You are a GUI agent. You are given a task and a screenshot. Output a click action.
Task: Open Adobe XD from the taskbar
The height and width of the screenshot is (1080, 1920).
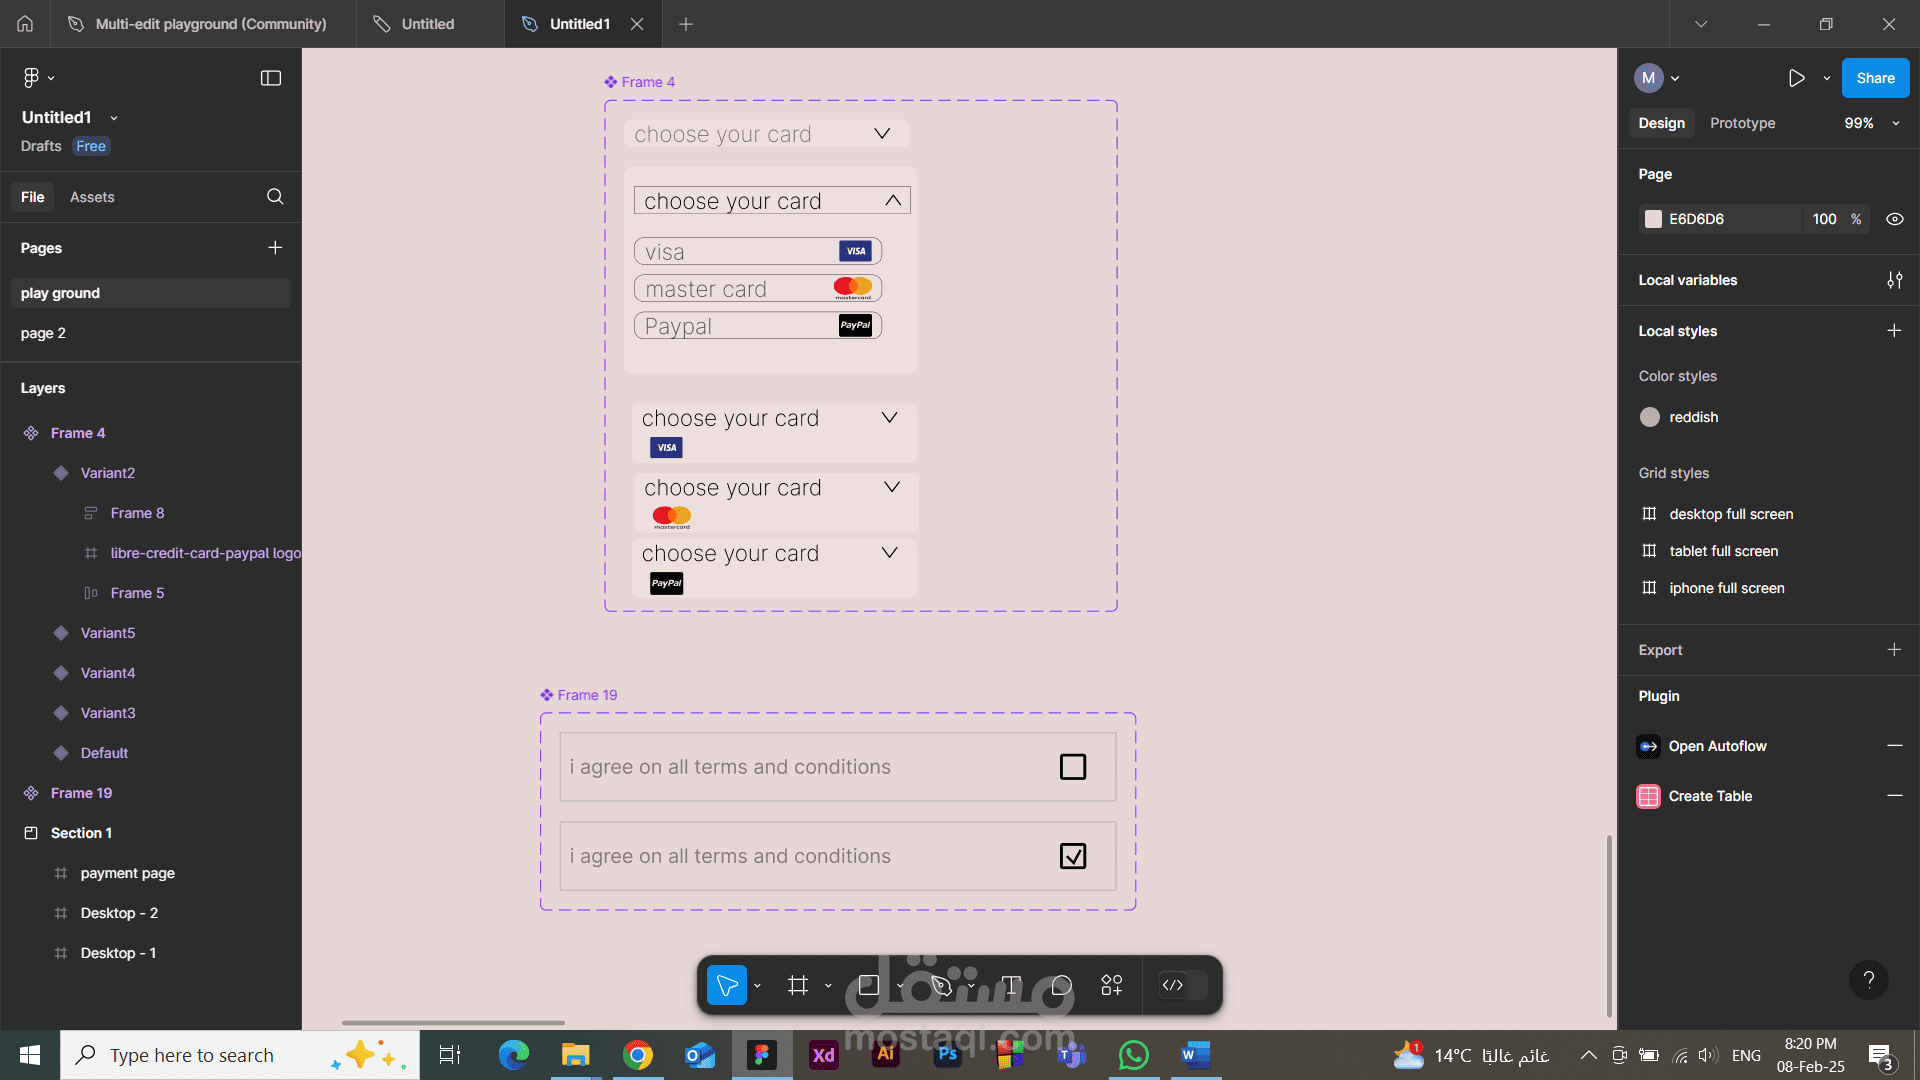(x=824, y=1055)
